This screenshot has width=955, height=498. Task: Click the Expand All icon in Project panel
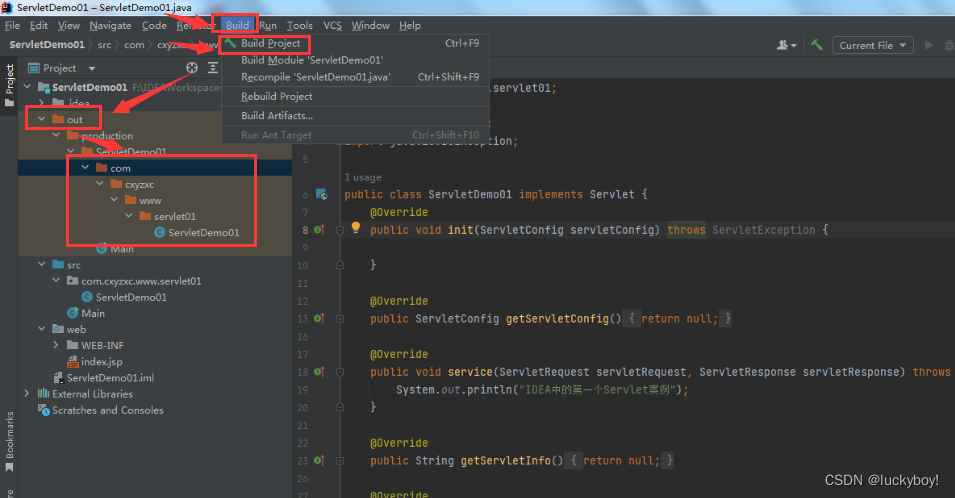[x=213, y=68]
